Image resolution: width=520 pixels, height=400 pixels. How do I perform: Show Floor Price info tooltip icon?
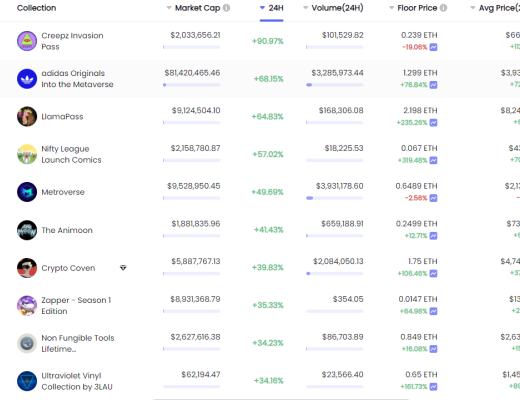click(x=443, y=8)
